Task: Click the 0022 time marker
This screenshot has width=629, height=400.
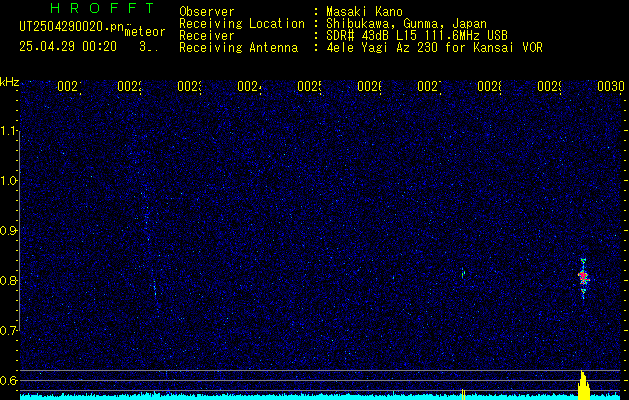Action: 130,86
